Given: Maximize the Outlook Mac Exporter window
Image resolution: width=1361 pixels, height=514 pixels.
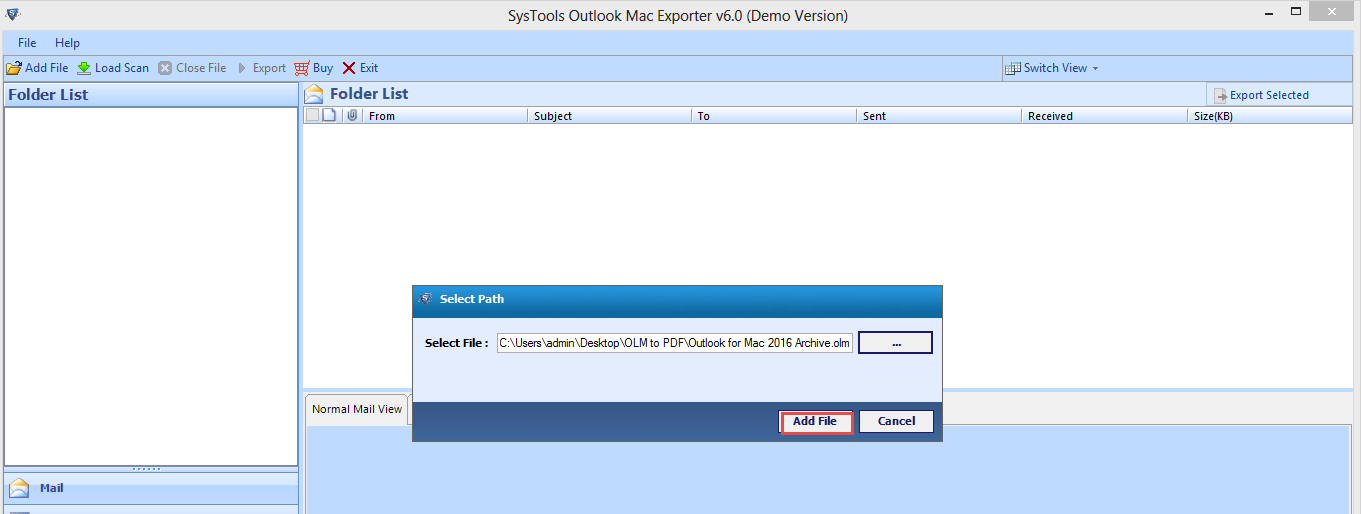Looking at the screenshot, I should point(1297,12).
